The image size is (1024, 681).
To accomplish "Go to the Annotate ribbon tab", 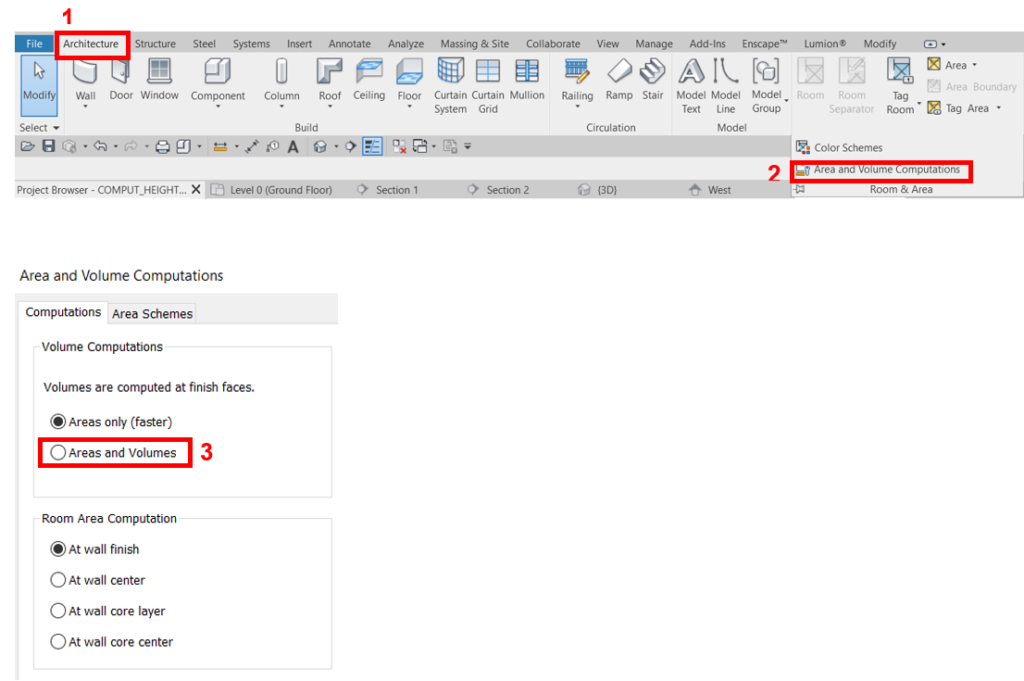I will tap(349, 44).
